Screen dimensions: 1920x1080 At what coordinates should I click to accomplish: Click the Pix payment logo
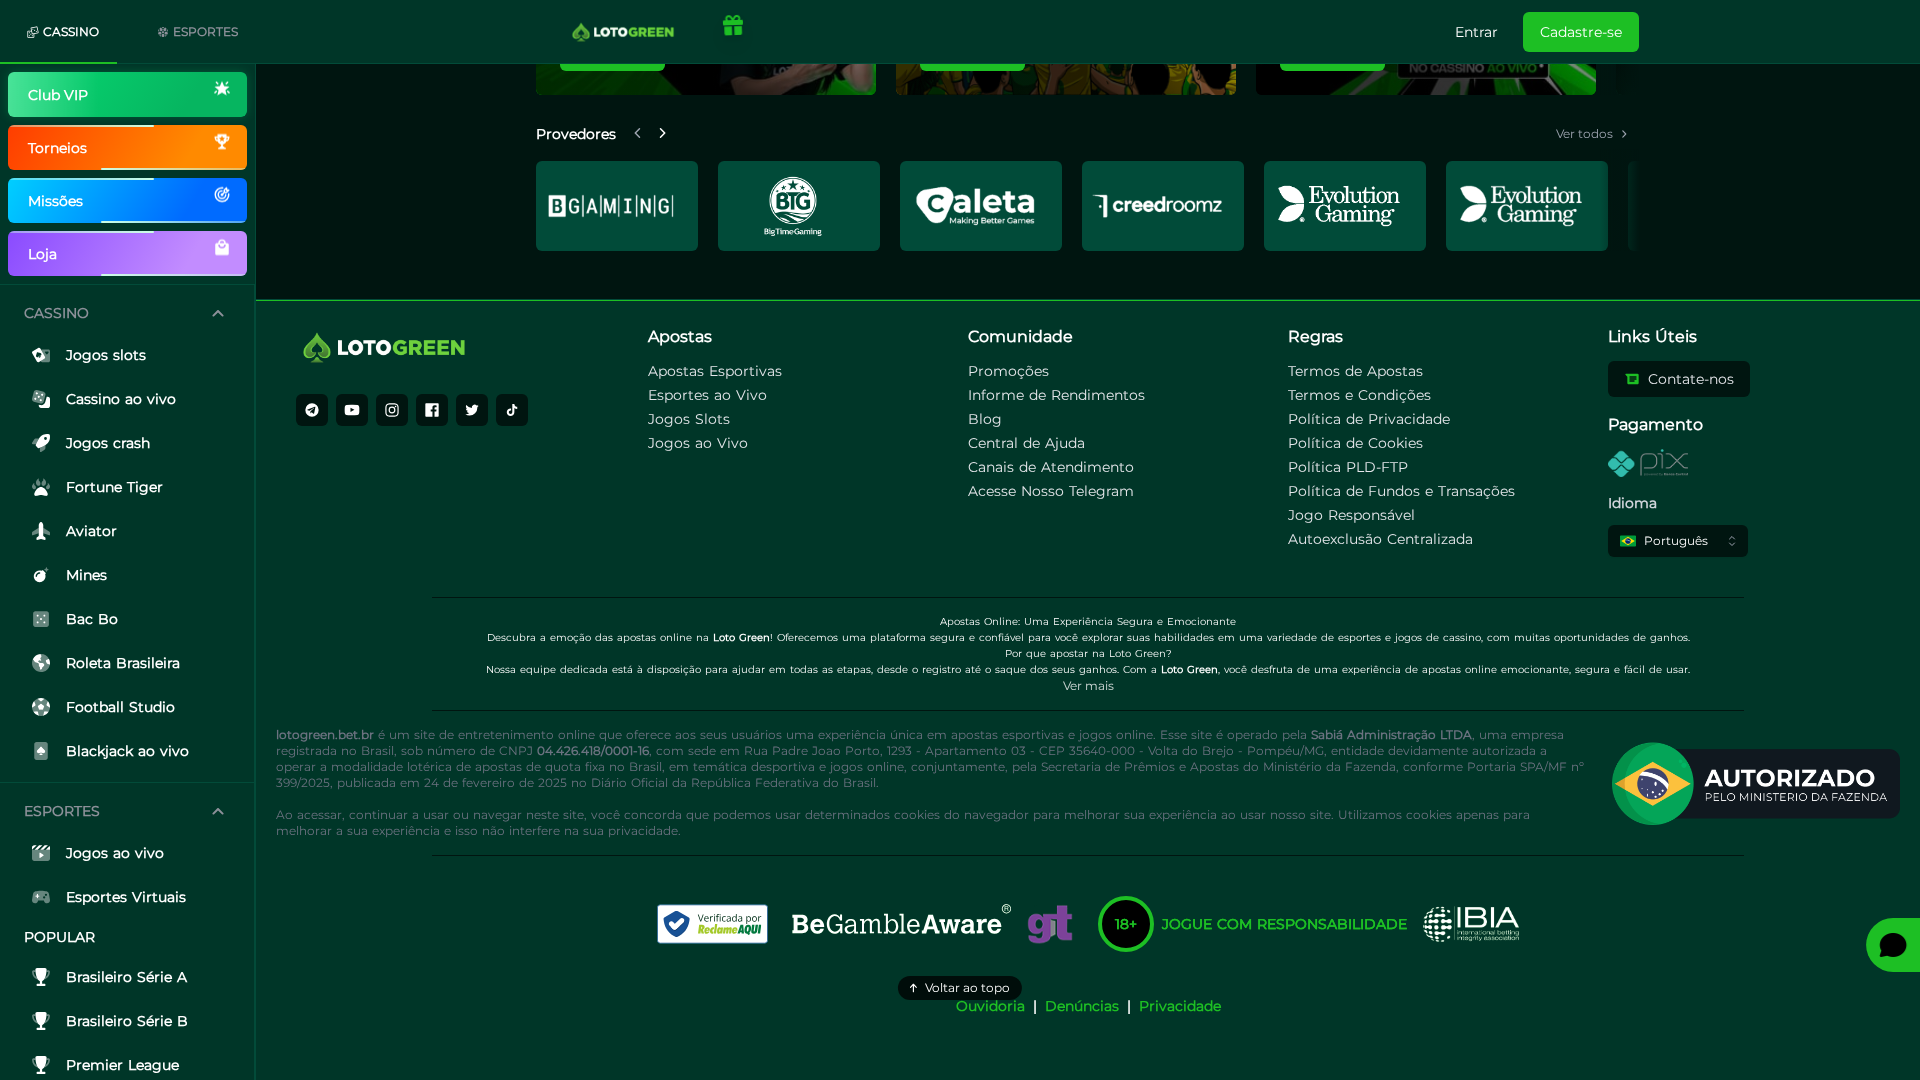coord(1648,463)
